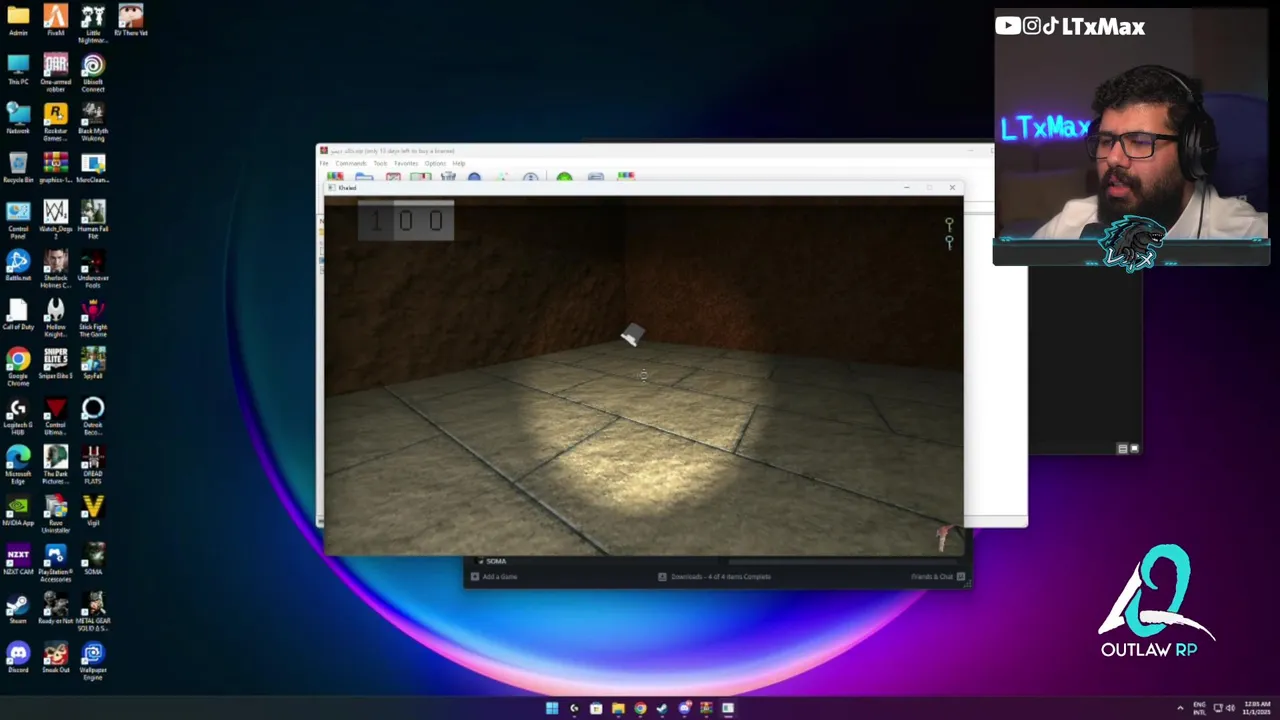Open the Recycle Bin

[x=18, y=167]
